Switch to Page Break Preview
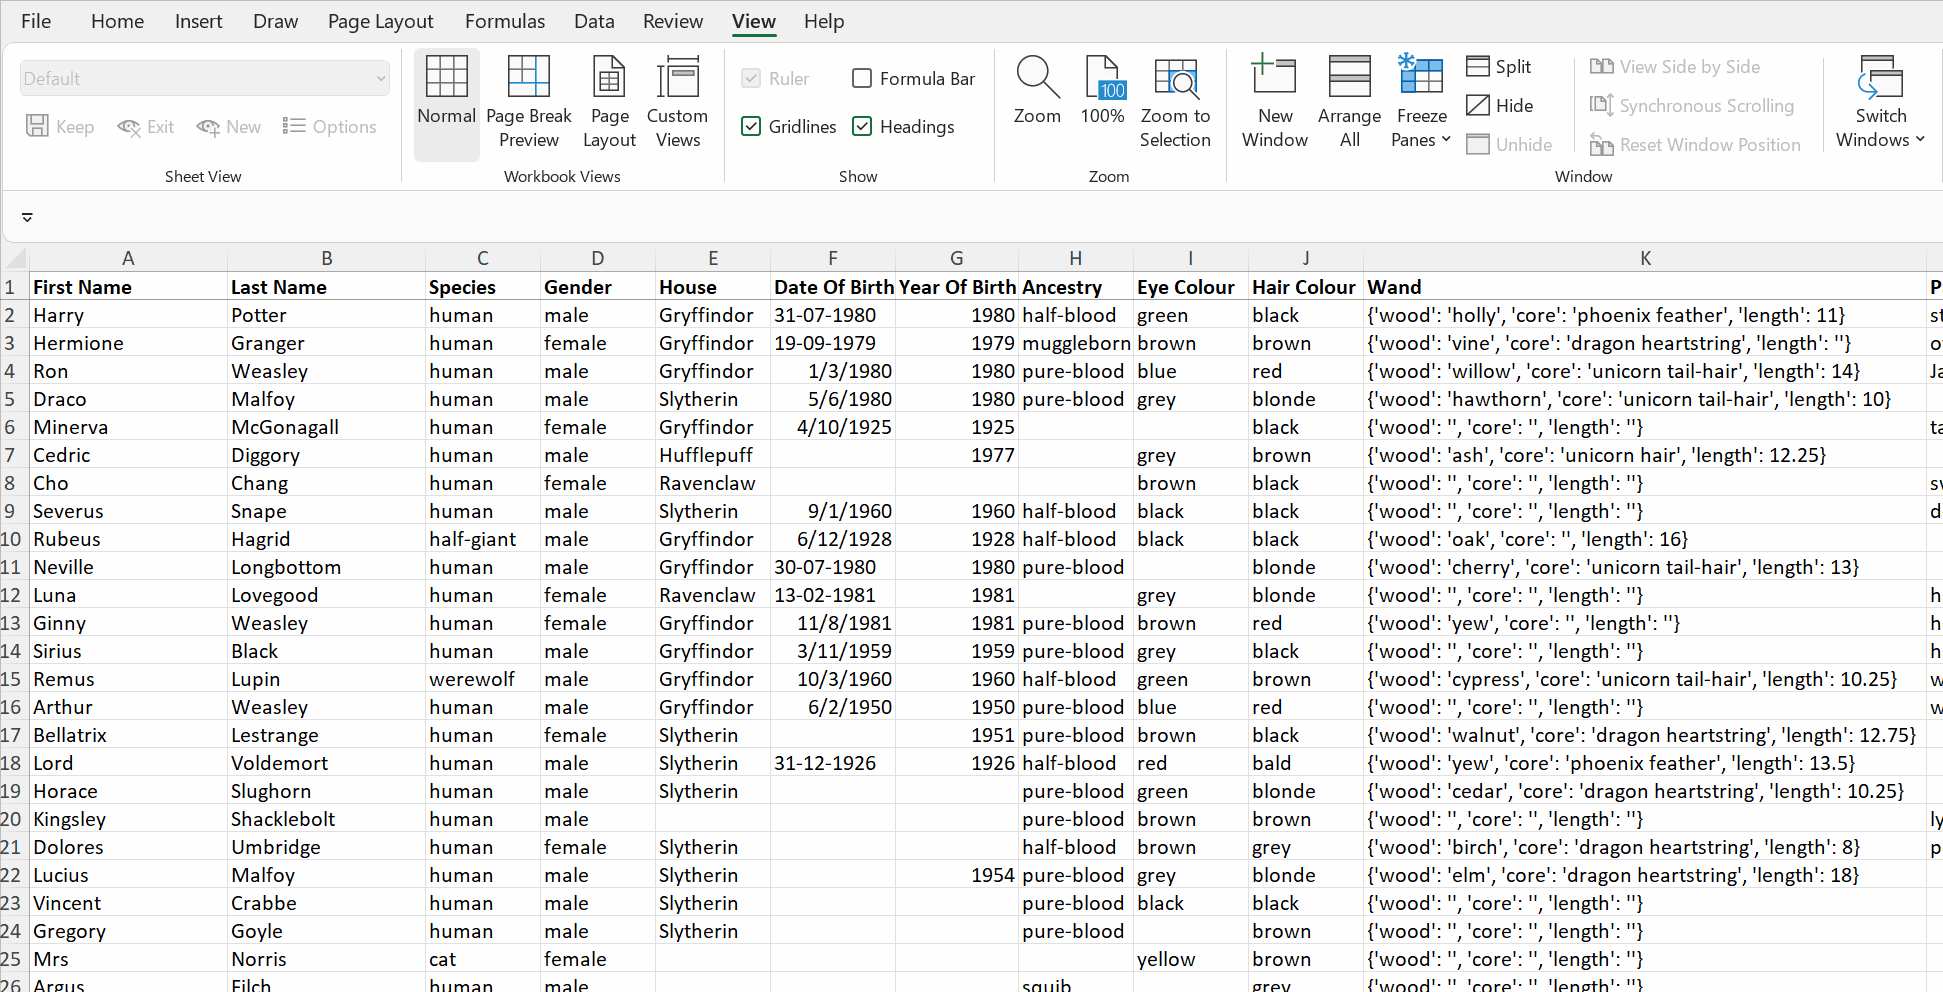Viewport: 1943px width, 992px height. [x=528, y=100]
